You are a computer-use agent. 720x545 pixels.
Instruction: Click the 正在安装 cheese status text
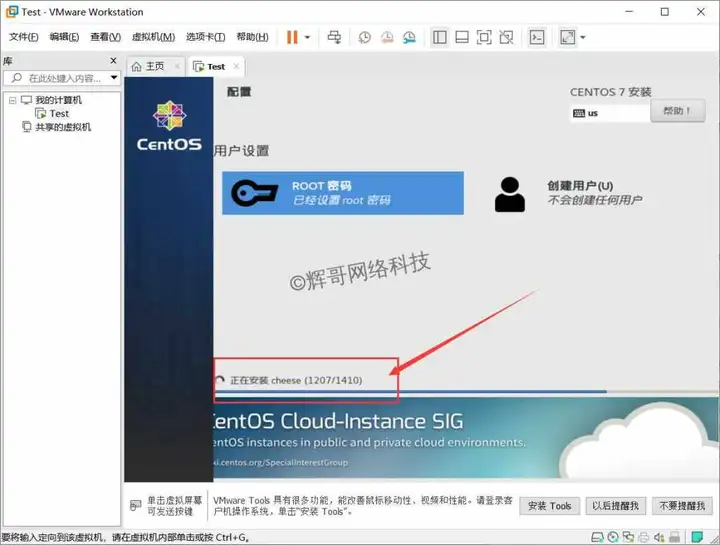(296, 380)
